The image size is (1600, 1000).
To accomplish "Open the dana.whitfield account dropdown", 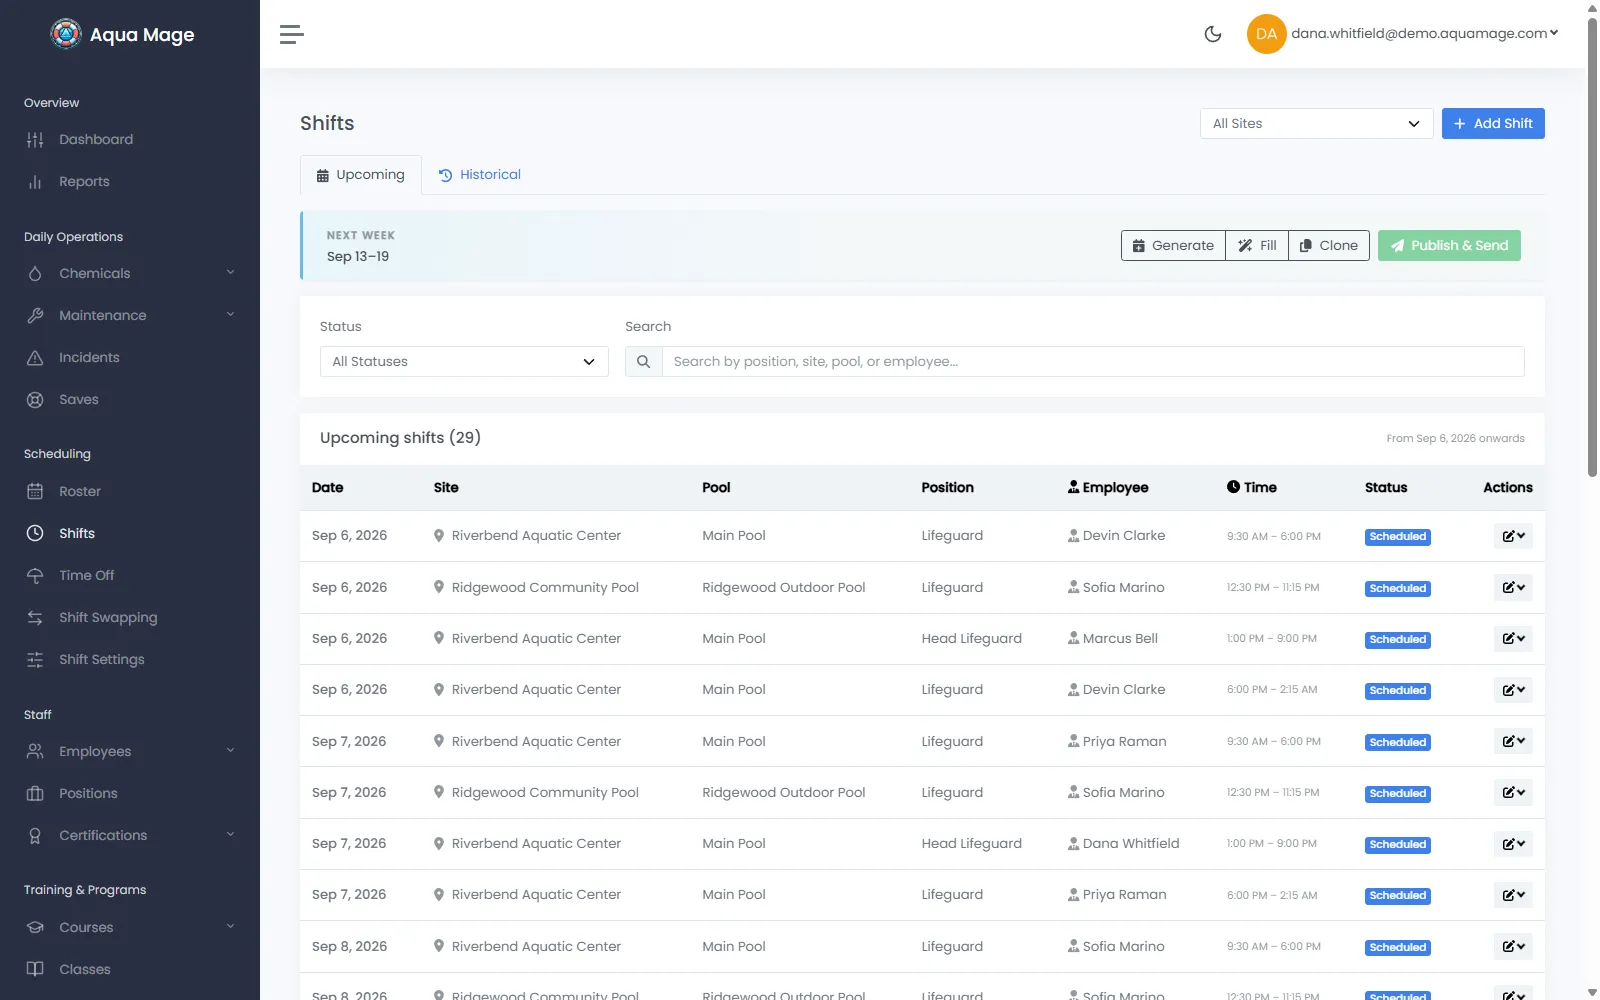I will click(x=1424, y=33).
